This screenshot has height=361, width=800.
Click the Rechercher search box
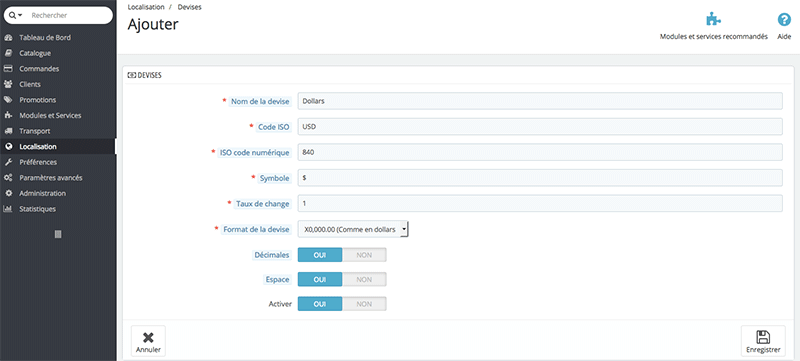click(x=58, y=15)
